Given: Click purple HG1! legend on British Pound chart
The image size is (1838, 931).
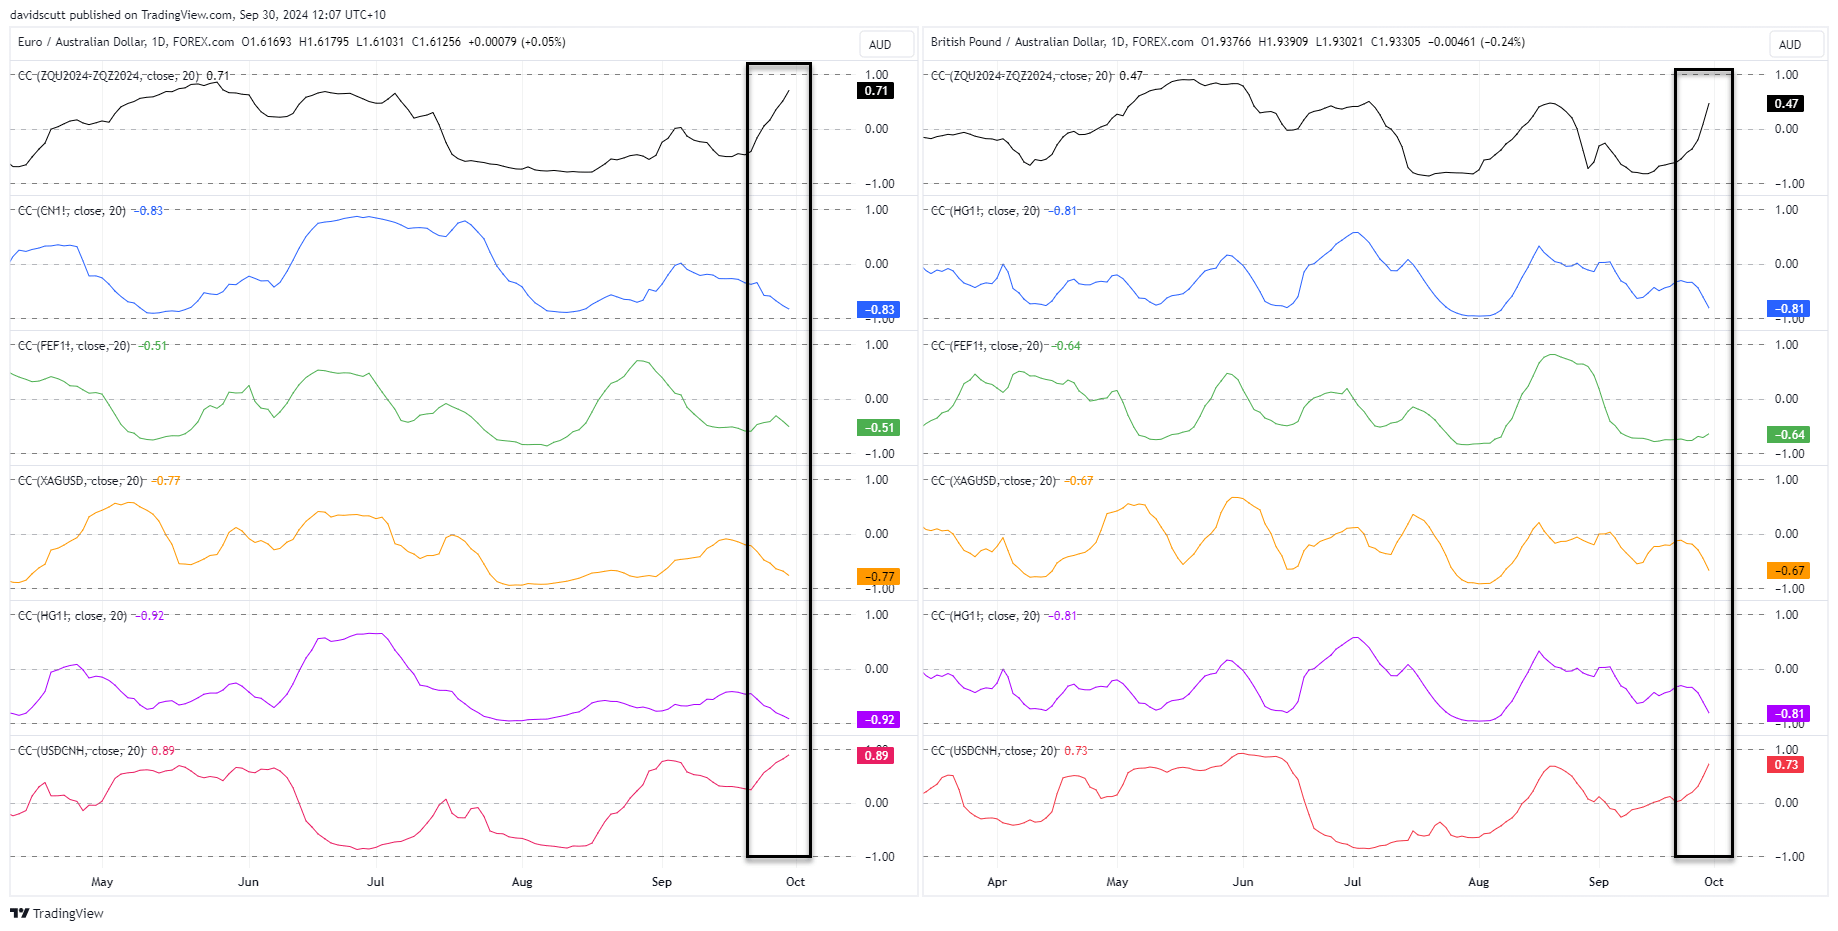Looking at the screenshot, I should 1004,616.
